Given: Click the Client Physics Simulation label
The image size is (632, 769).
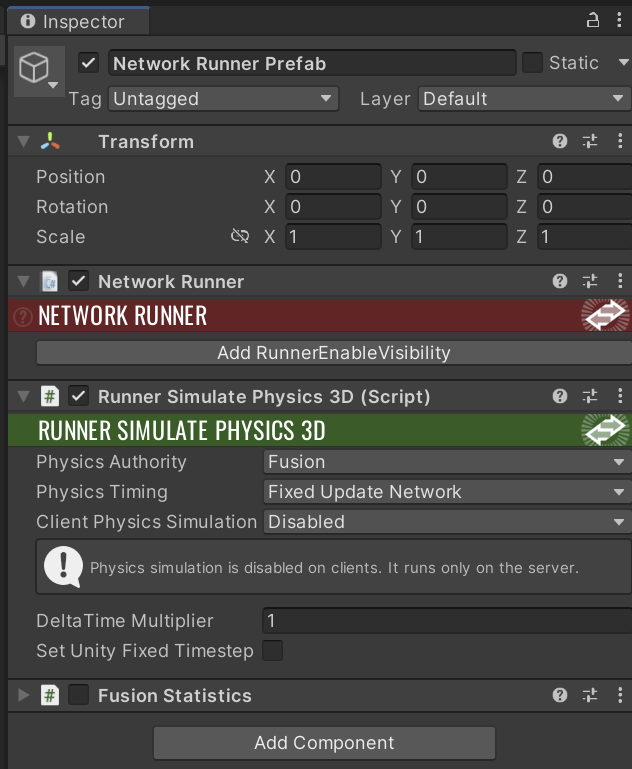Looking at the screenshot, I should (x=147, y=522).
